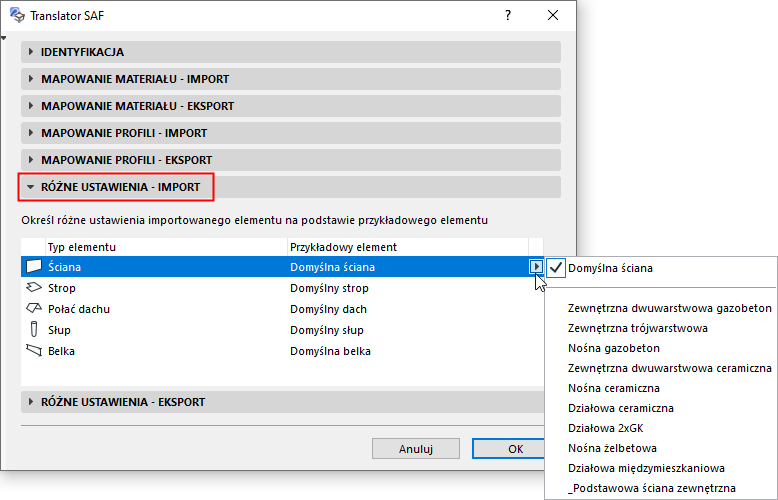
Task: Expand MAPOWANIE PROFILI - IMPORT section
Action: [291, 133]
